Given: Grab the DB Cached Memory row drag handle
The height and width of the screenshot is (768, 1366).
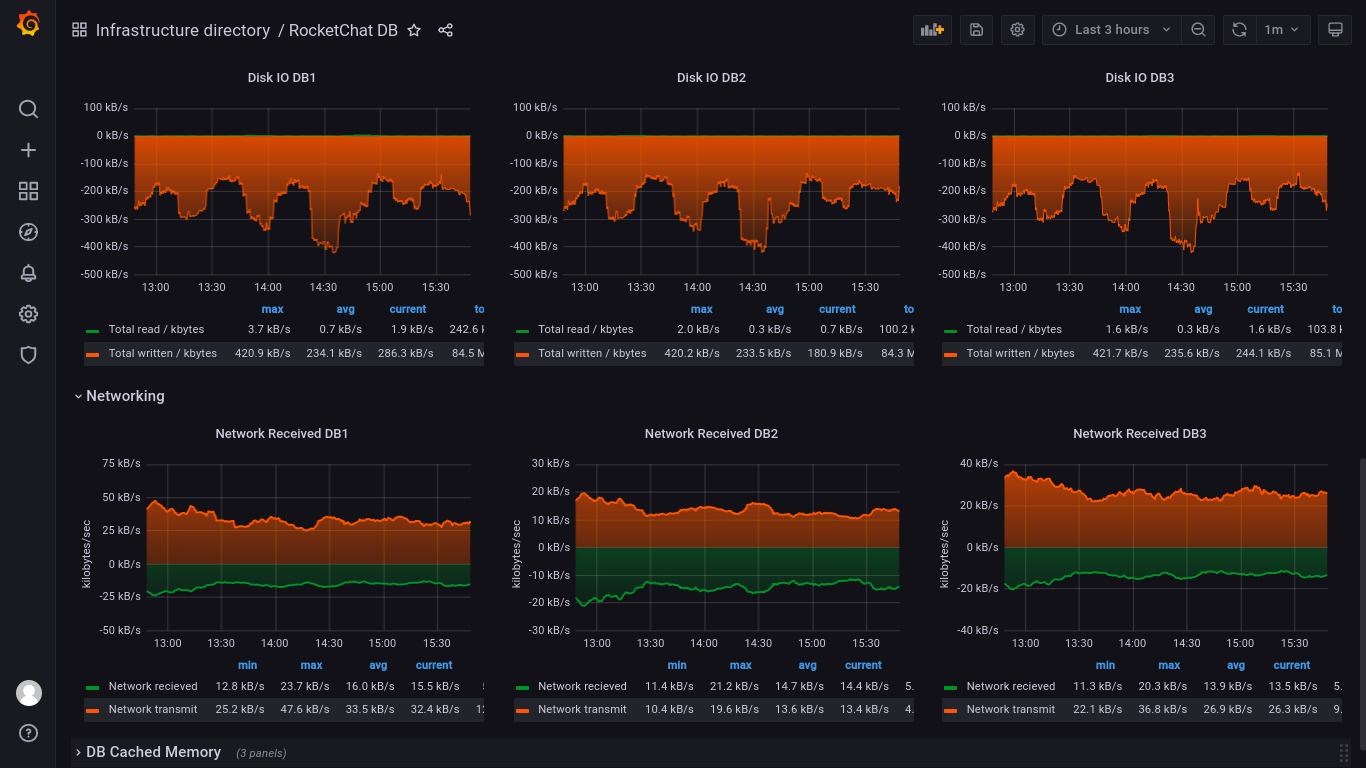Looking at the screenshot, I should click(1344, 752).
